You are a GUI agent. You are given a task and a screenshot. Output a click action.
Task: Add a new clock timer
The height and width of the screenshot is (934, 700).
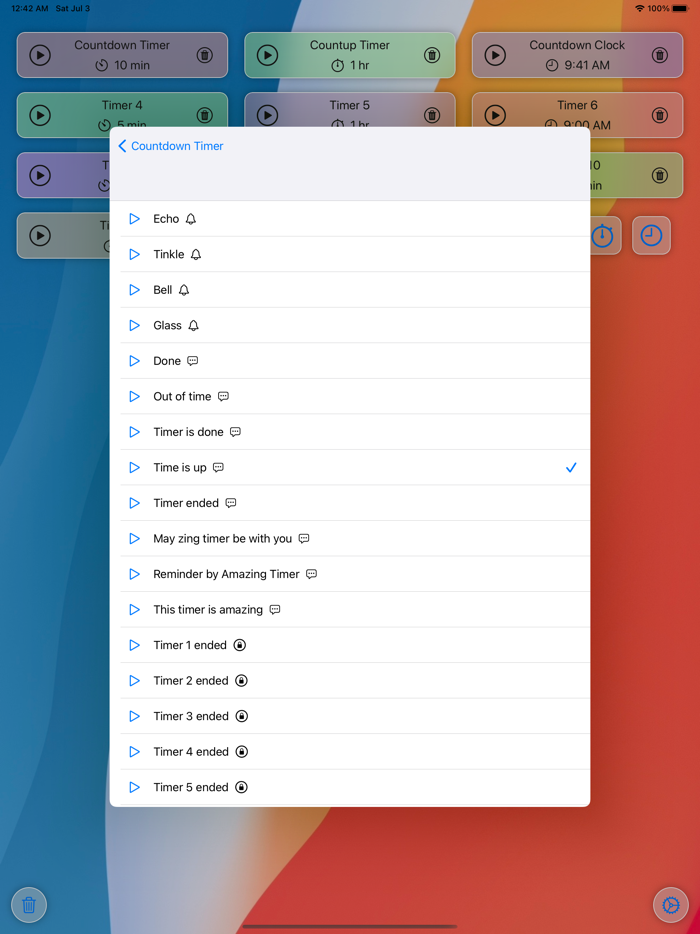click(651, 235)
